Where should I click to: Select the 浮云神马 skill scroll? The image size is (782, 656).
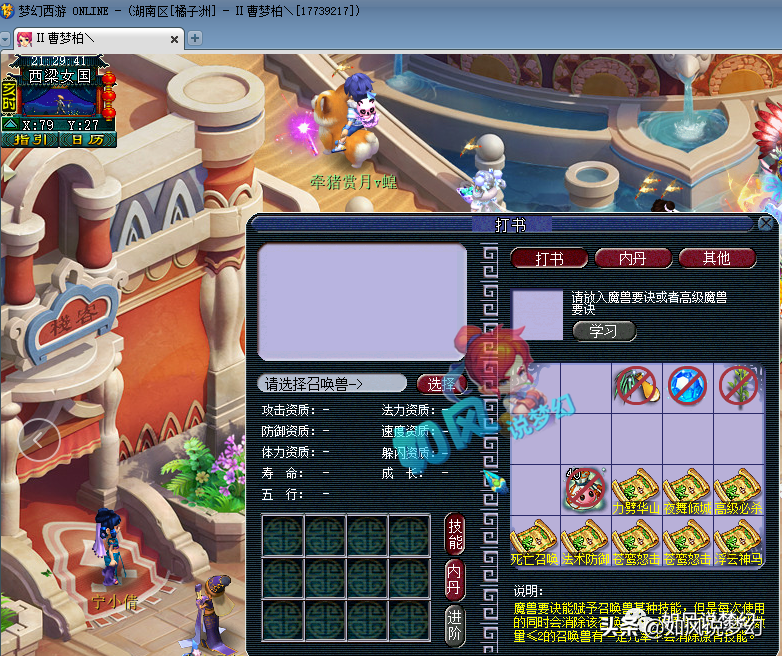pos(738,542)
